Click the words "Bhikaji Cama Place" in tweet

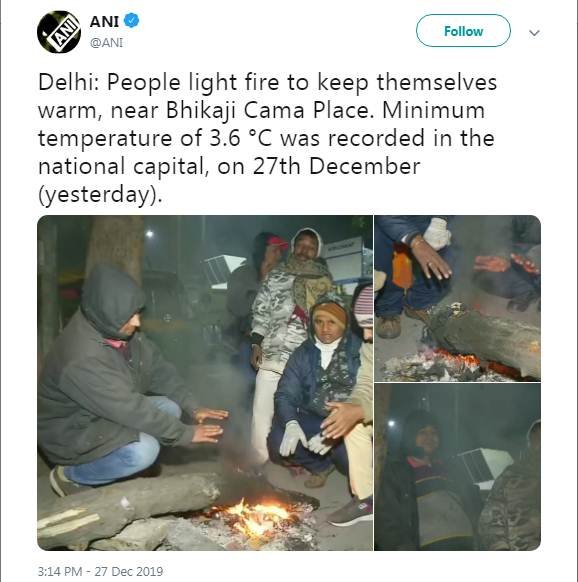point(270,110)
